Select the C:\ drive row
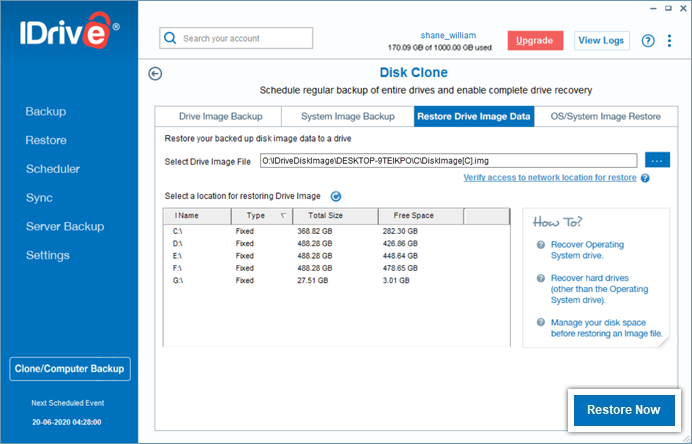This screenshot has height=444, width=692. click(x=336, y=231)
